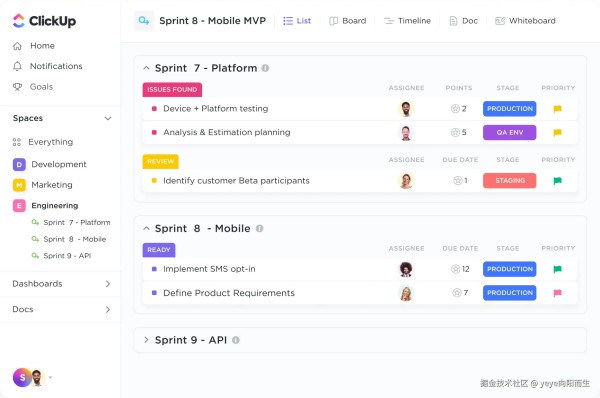Toggle status square of Analysis & Estimation planning
This screenshot has height=398, width=600.
(x=154, y=132)
